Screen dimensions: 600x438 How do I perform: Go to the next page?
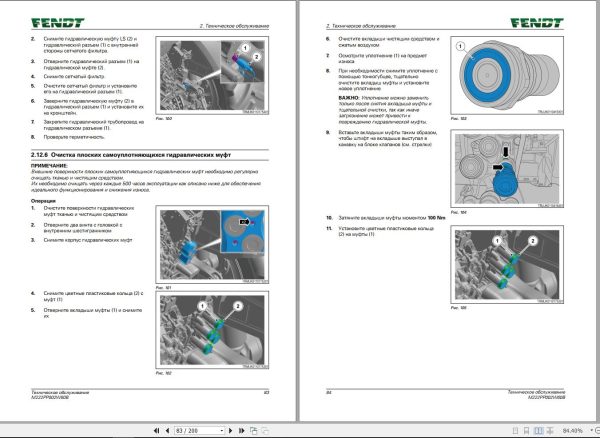(x=230, y=431)
